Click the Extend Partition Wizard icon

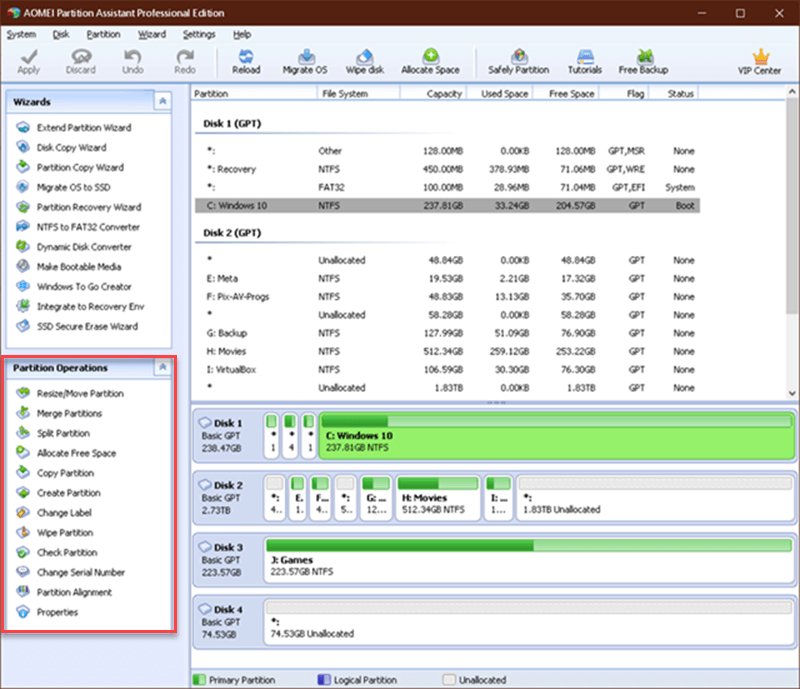tap(23, 127)
